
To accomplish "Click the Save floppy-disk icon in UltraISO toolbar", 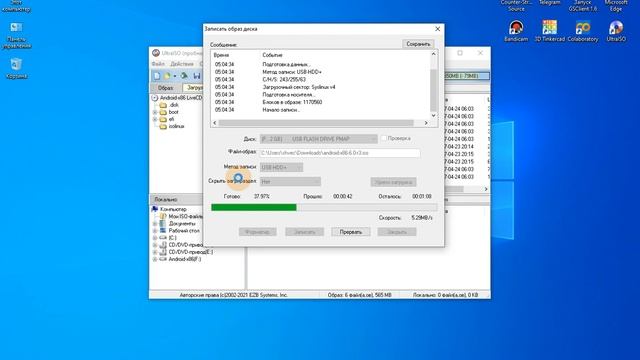I will [x=197, y=76].
